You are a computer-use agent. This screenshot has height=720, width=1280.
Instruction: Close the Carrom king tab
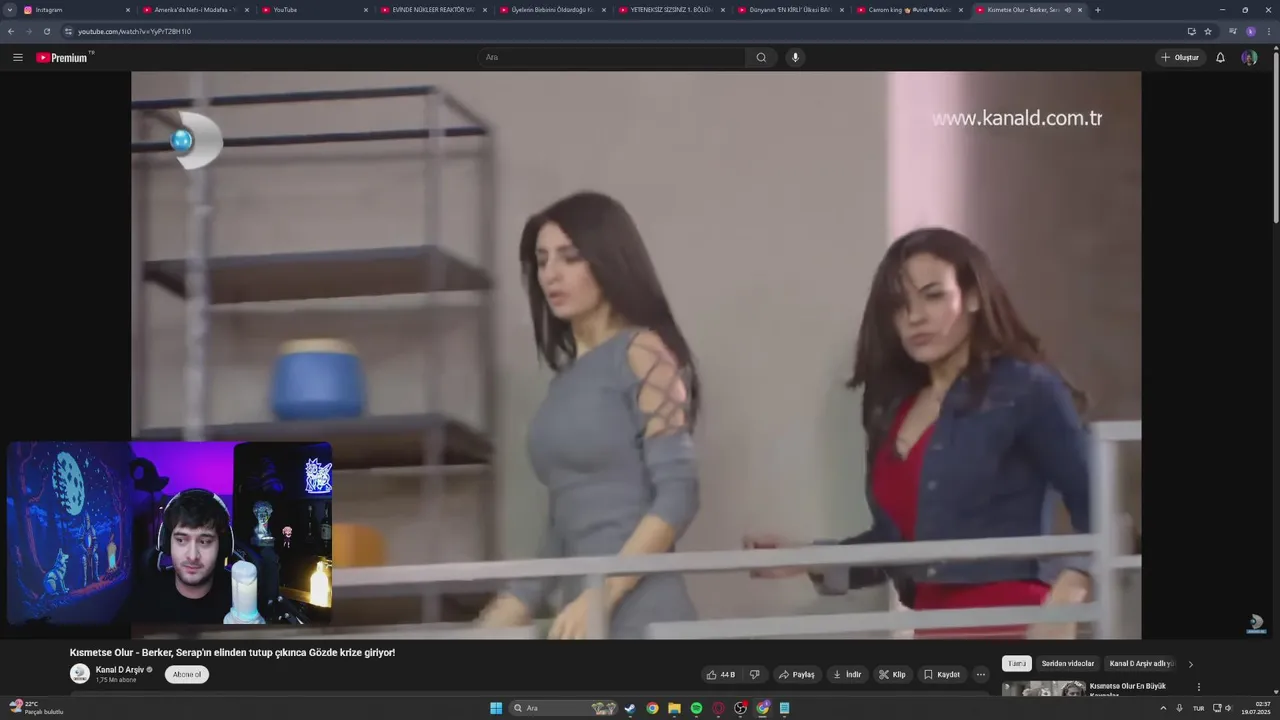coord(961,10)
